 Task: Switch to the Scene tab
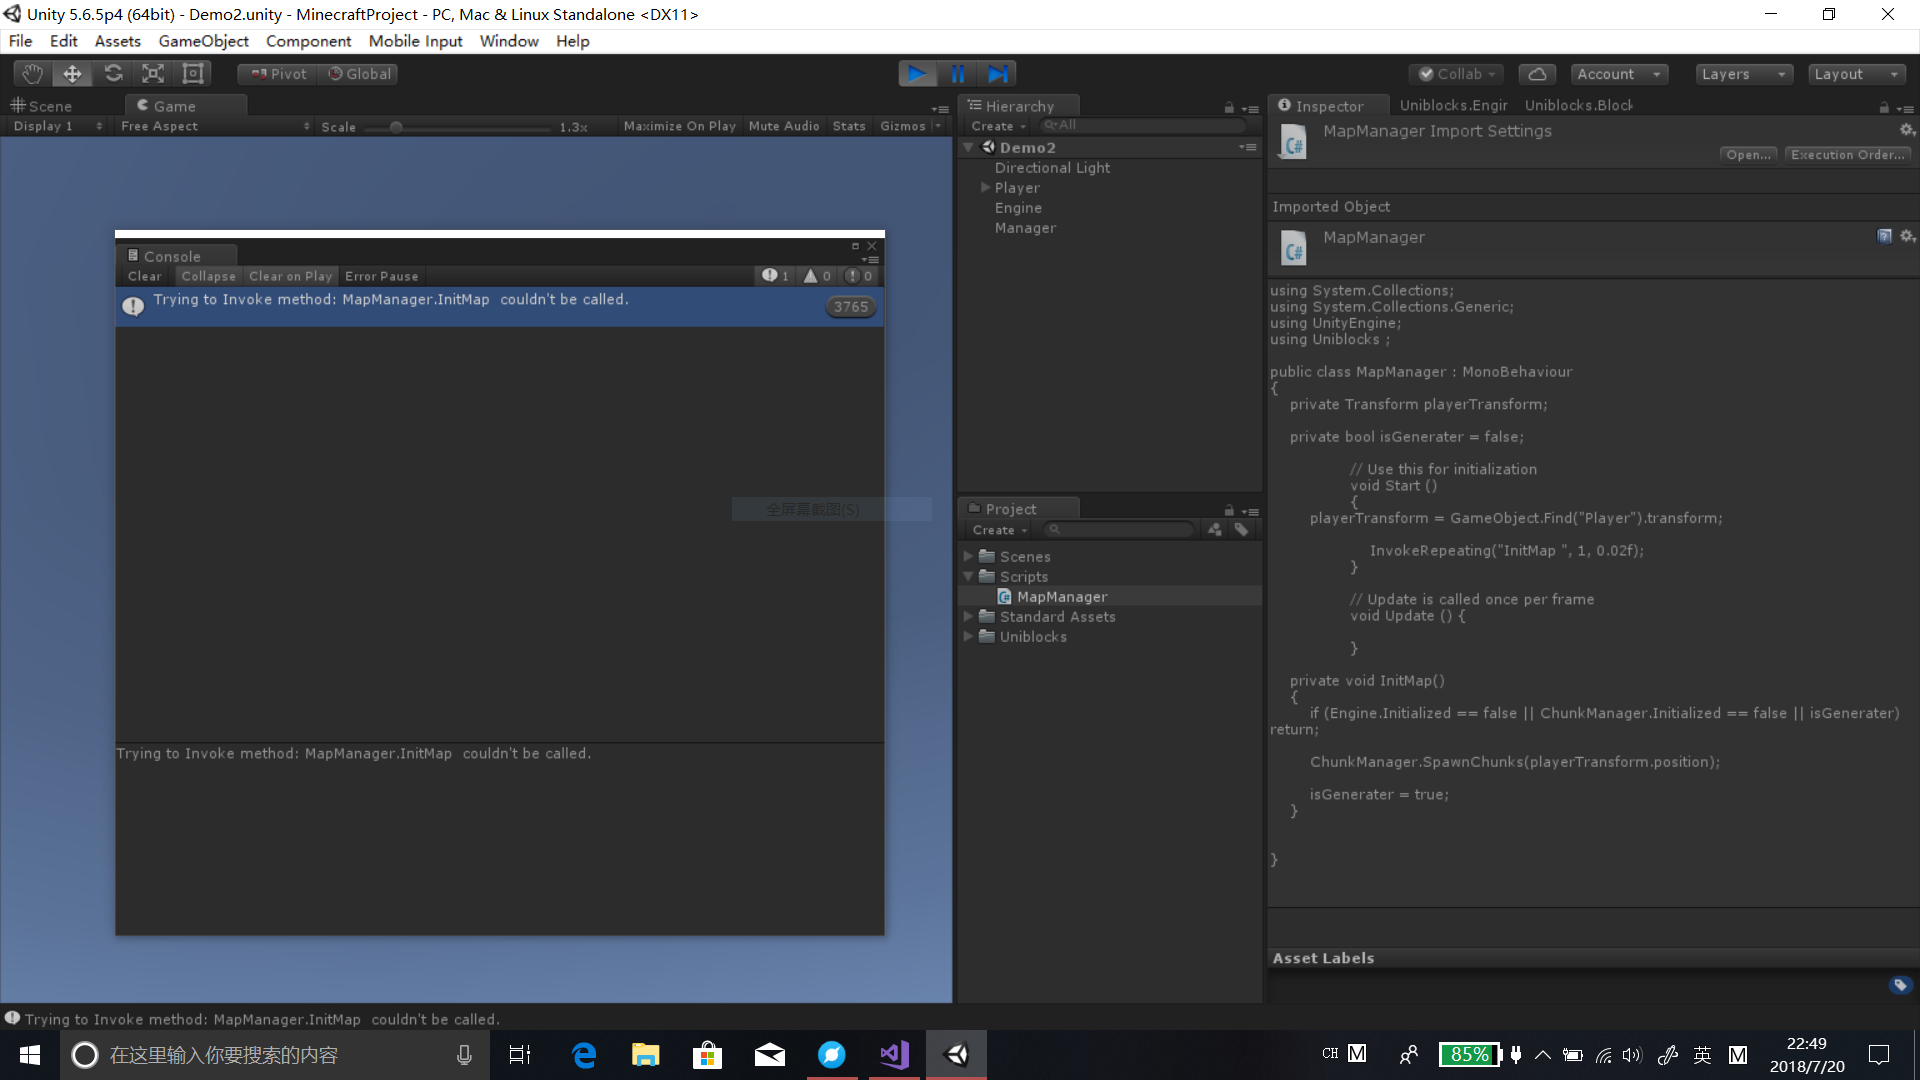pos(42,106)
